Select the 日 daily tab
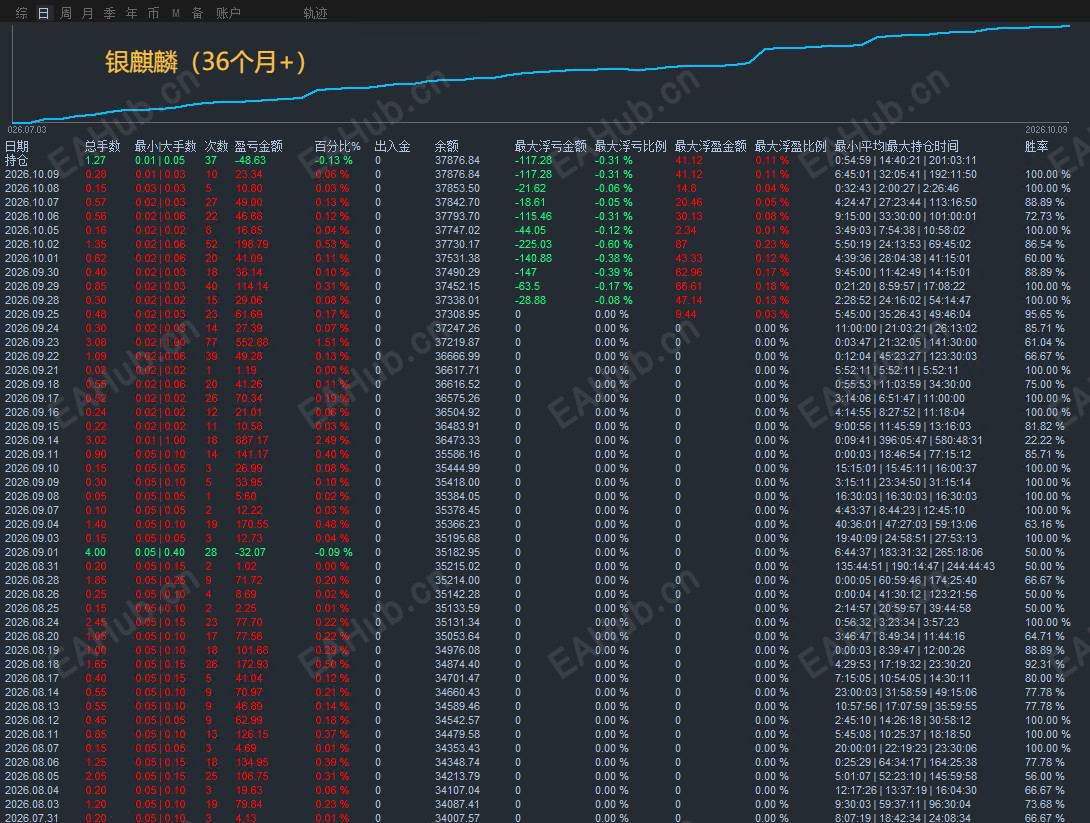1090x823 pixels. [44, 13]
